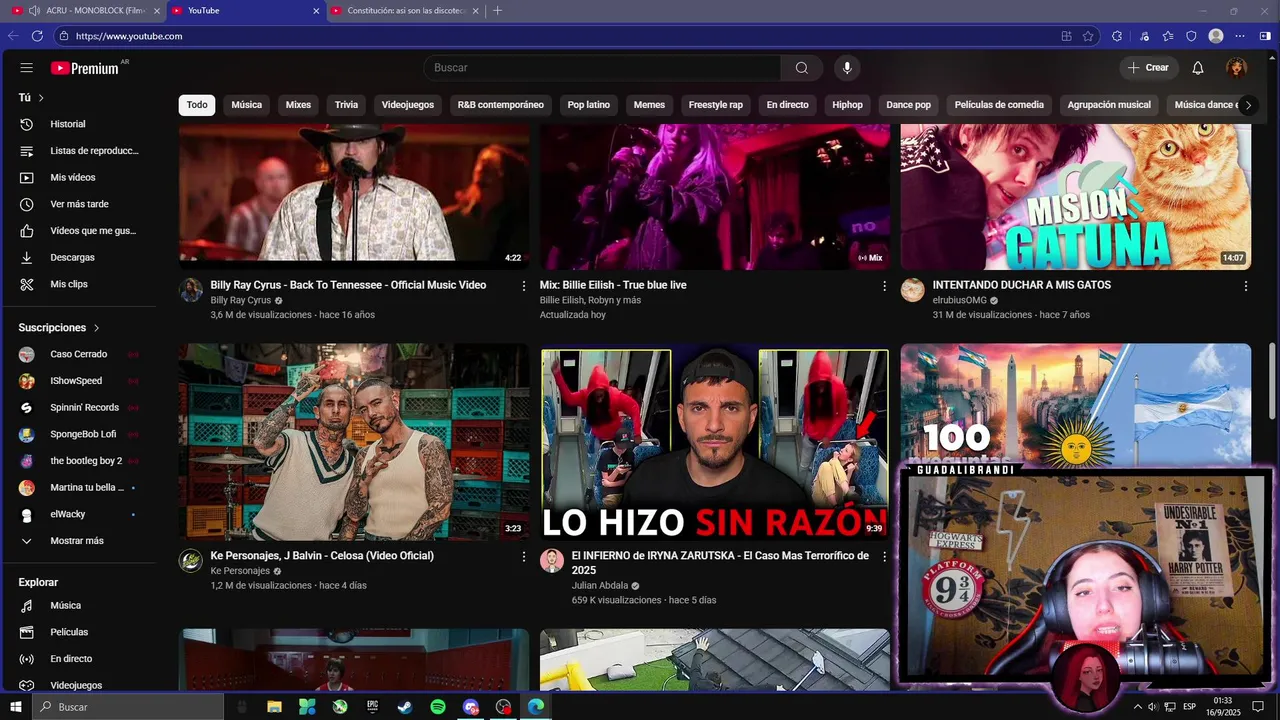The height and width of the screenshot is (720, 1280).
Task: Open File Explorer from taskbar
Action: tap(274, 707)
